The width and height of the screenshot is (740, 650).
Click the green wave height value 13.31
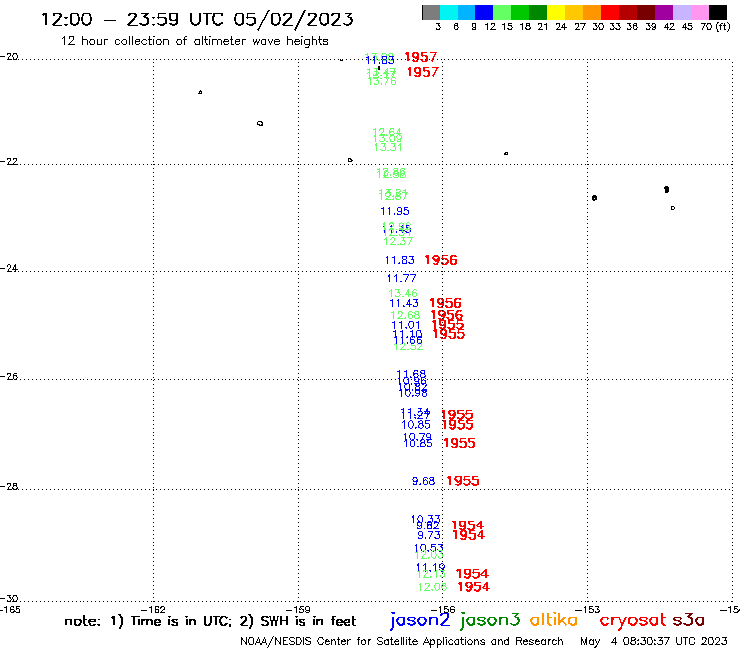click(388, 147)
